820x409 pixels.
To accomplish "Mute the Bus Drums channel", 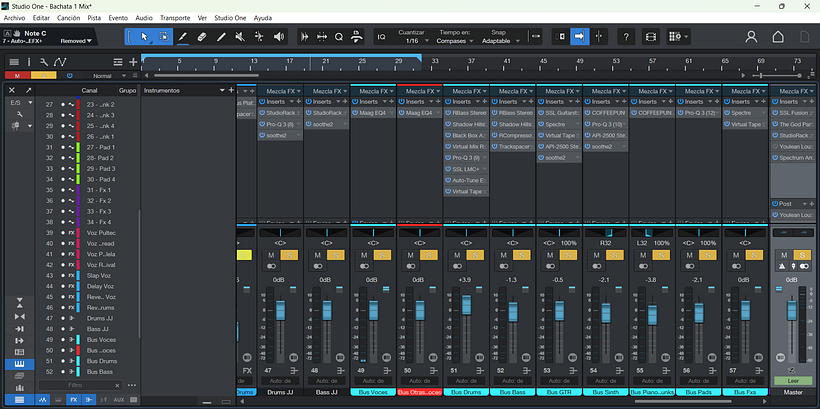I will coord(457,256).
